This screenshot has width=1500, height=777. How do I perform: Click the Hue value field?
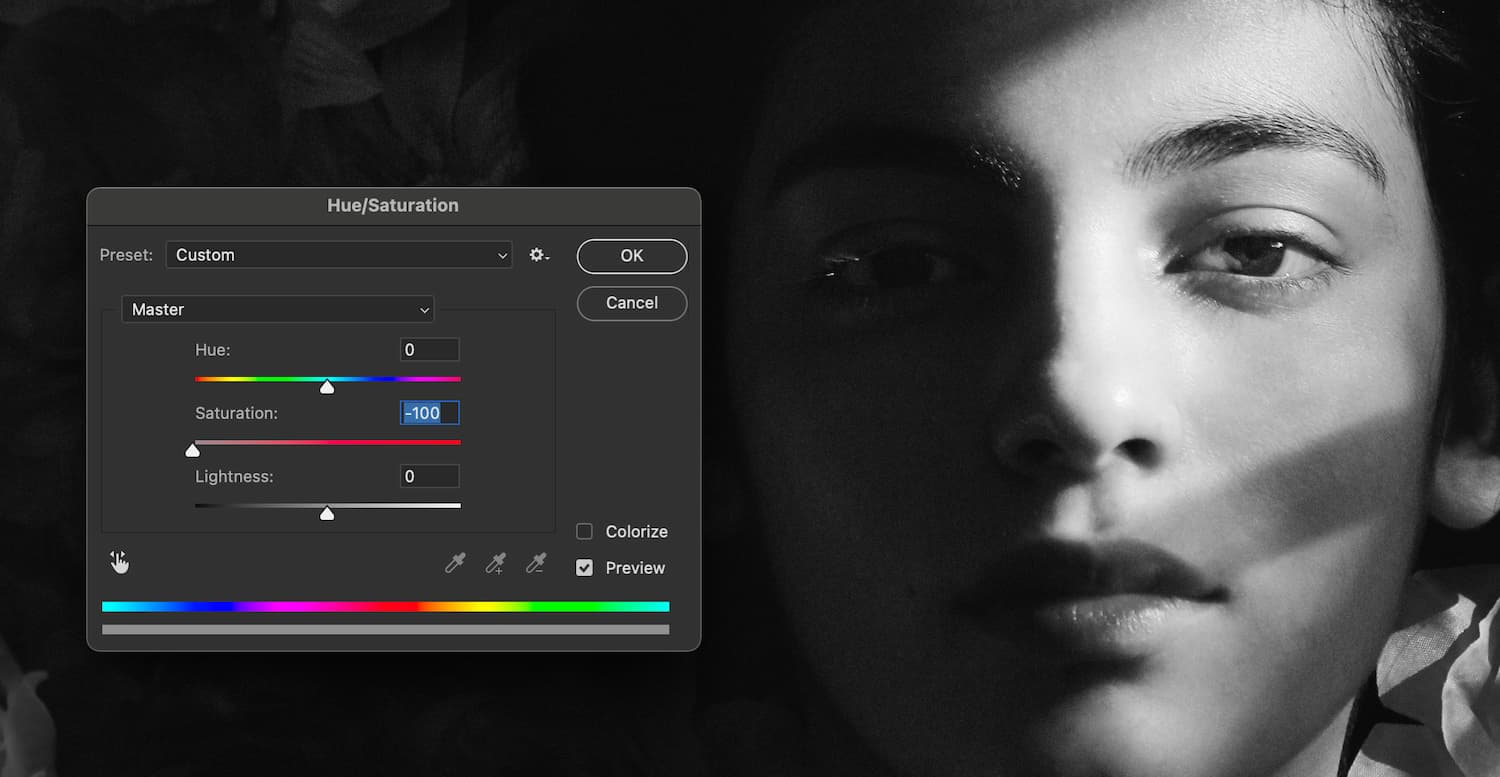coord(430,350)
